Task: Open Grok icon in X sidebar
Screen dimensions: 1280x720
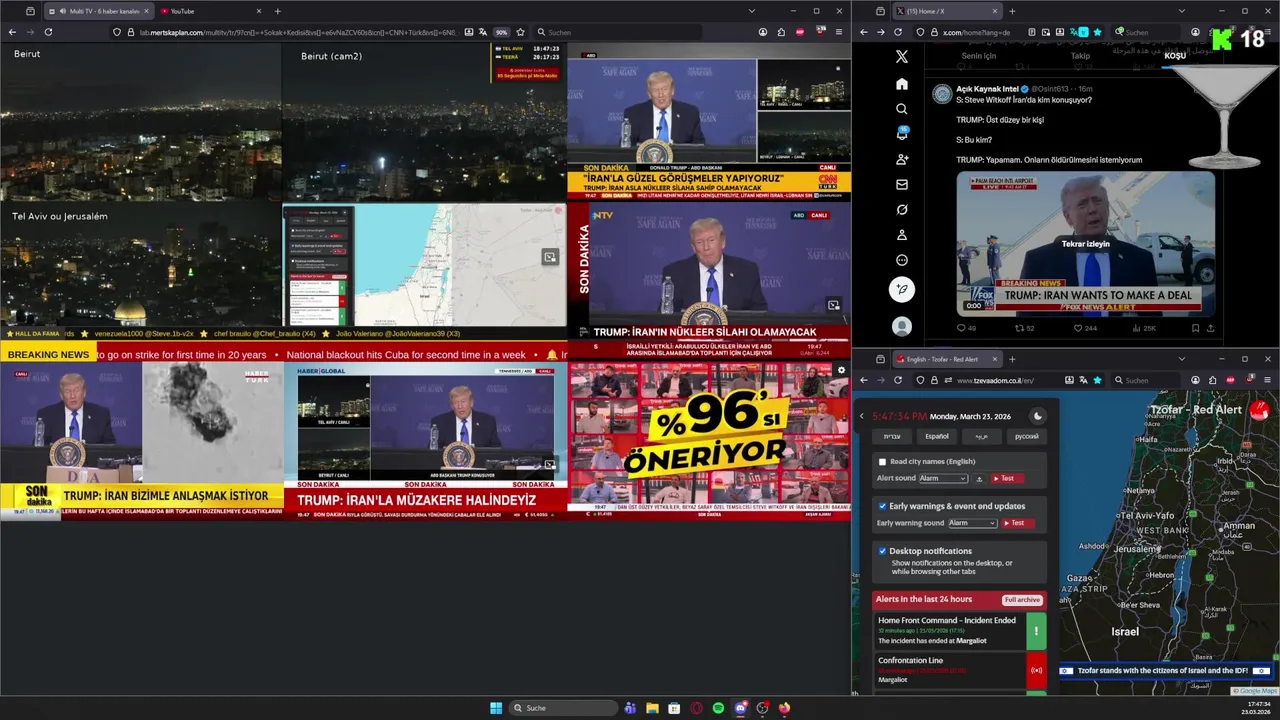Action: coord(901,210)
